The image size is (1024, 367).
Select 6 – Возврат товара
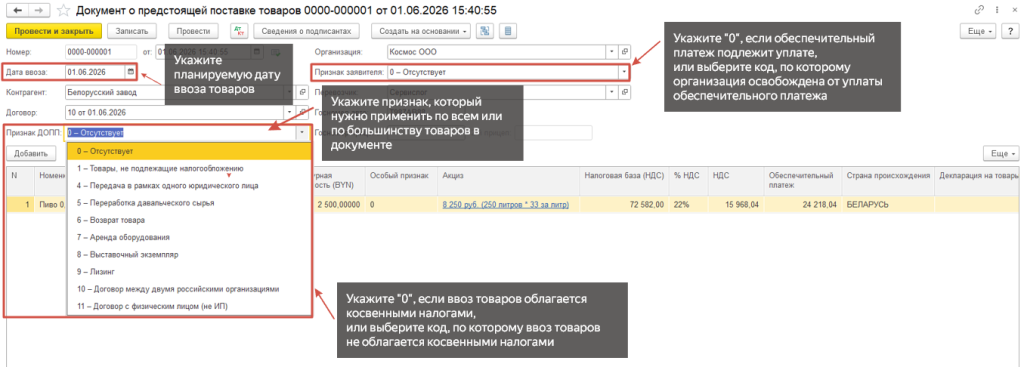click(189, 220)
